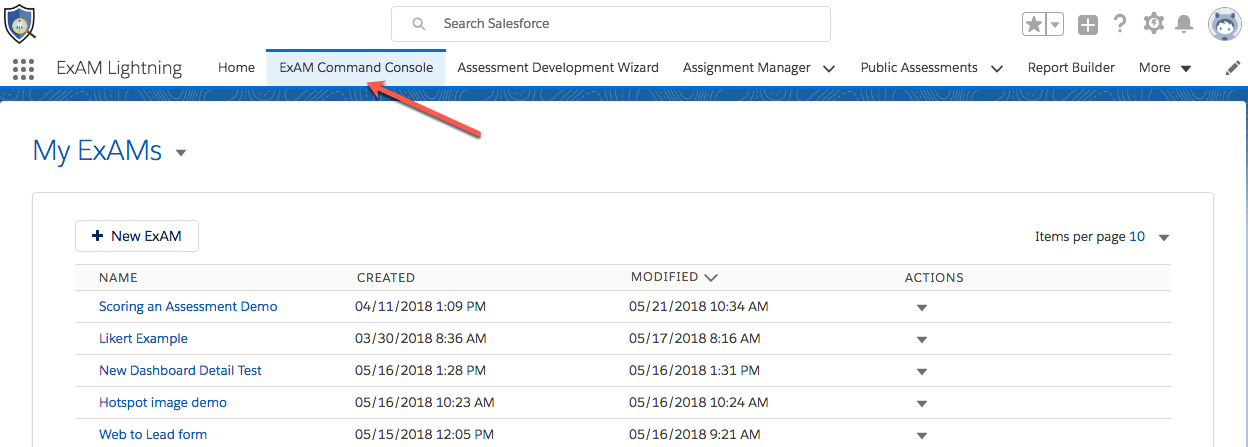1248x447 pixels.
Task: Open actions menu for Scoring an Assessment Demo
Action: (x=922, y=308)
